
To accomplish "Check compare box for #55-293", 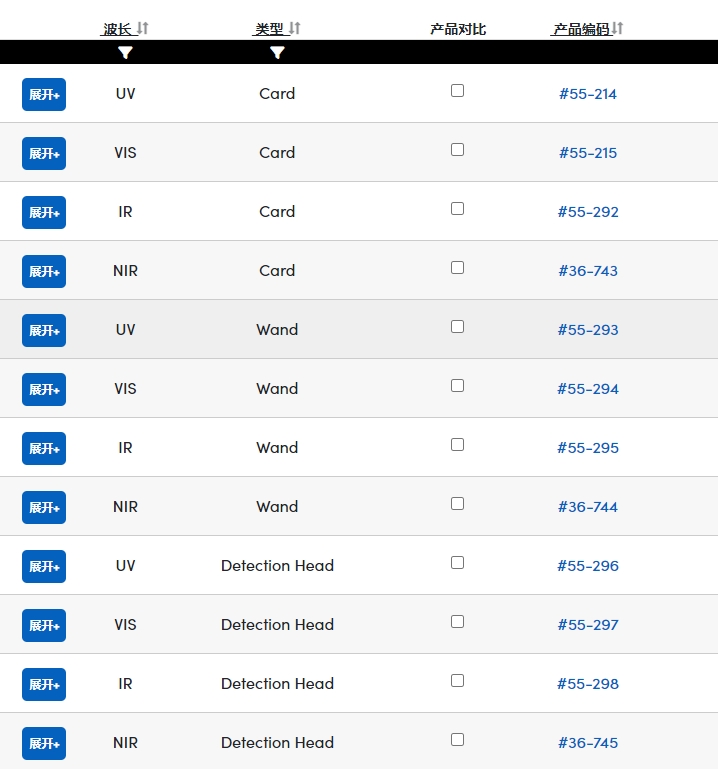I will pyautogui.click(x=458, y=327).
